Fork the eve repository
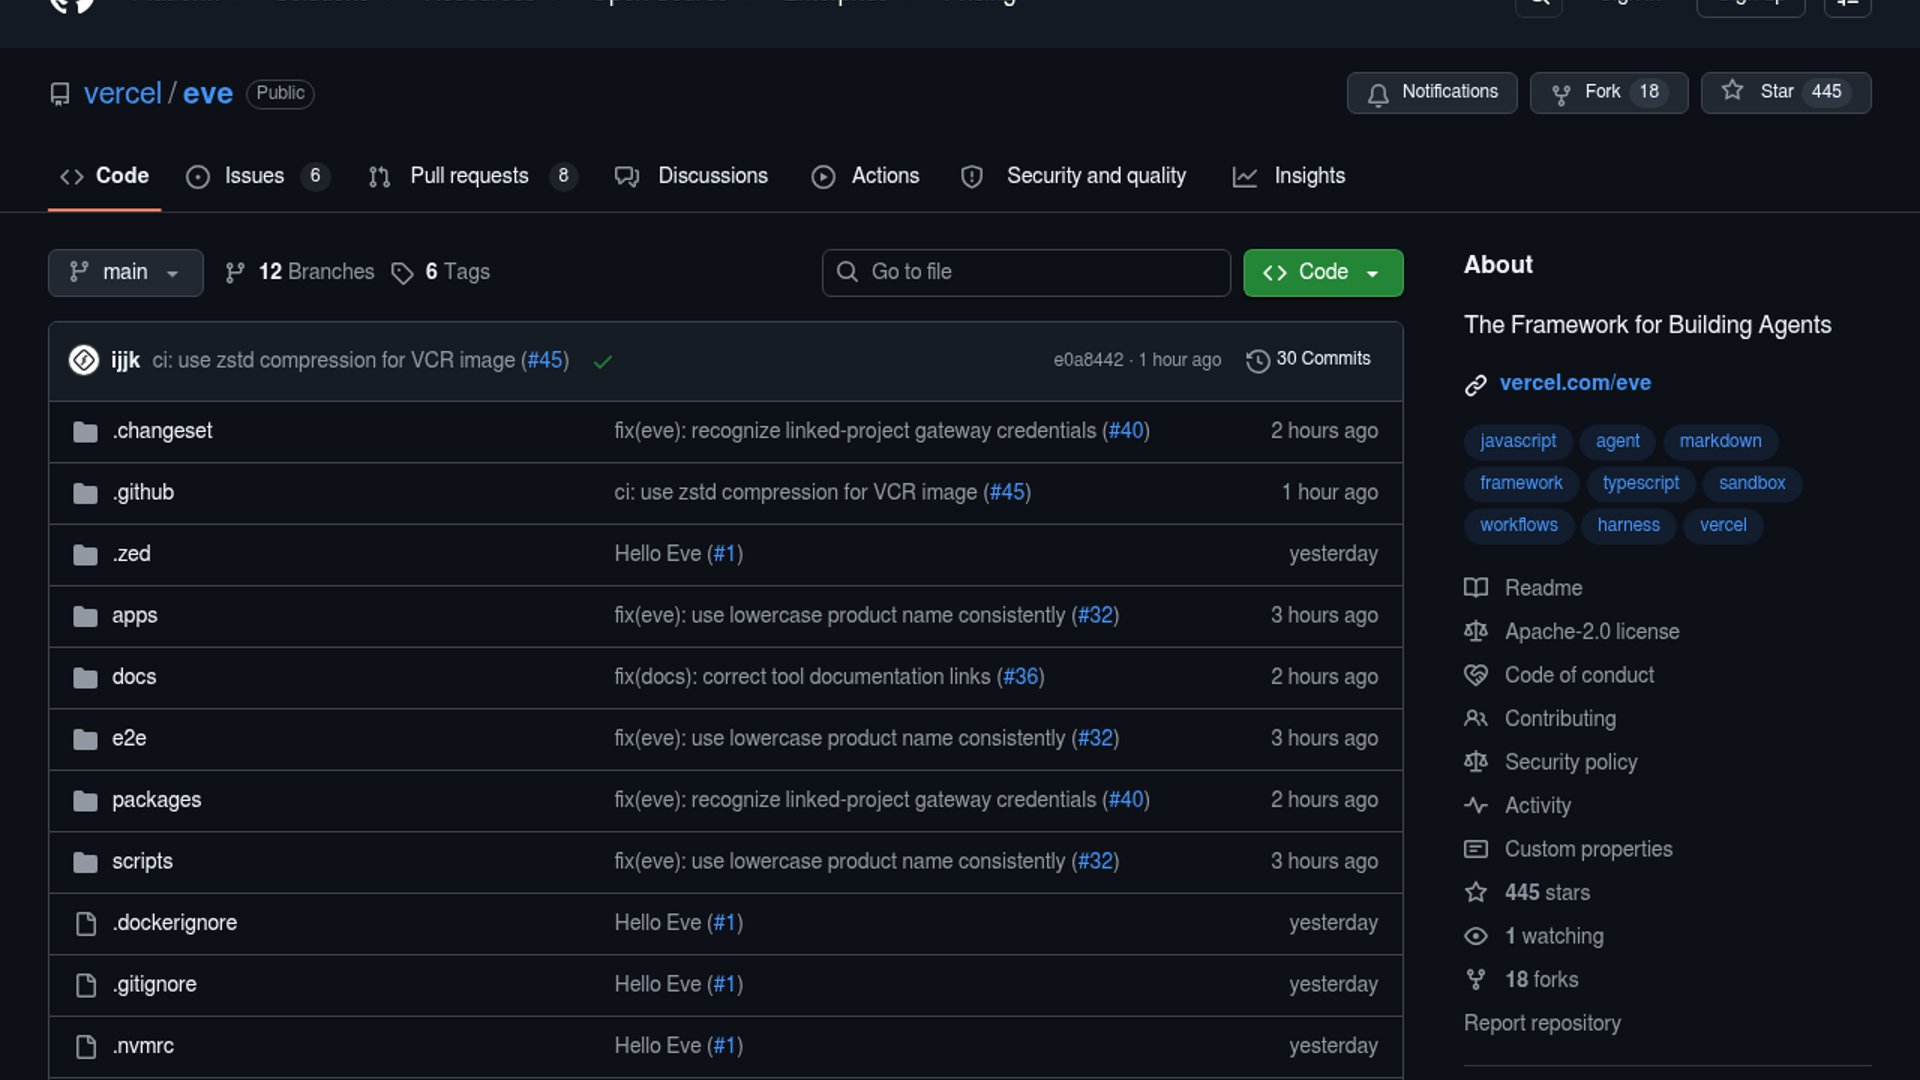Screen dimensions: 1920x1080 [x=1609, y=93]
